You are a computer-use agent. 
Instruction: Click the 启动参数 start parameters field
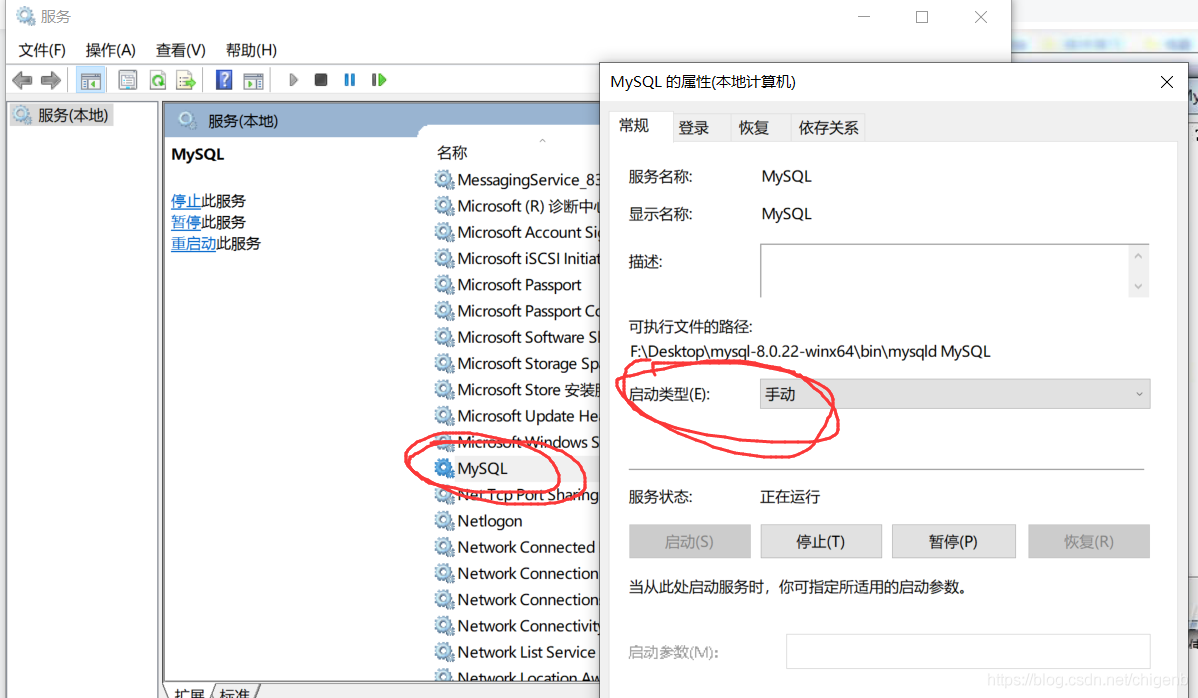968,651
